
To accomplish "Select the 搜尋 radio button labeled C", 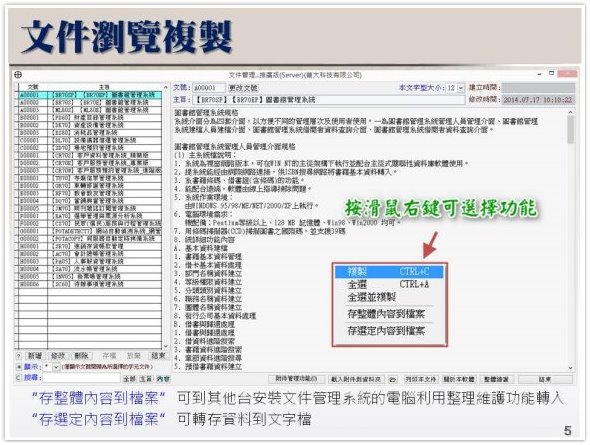I will (18, 377).
